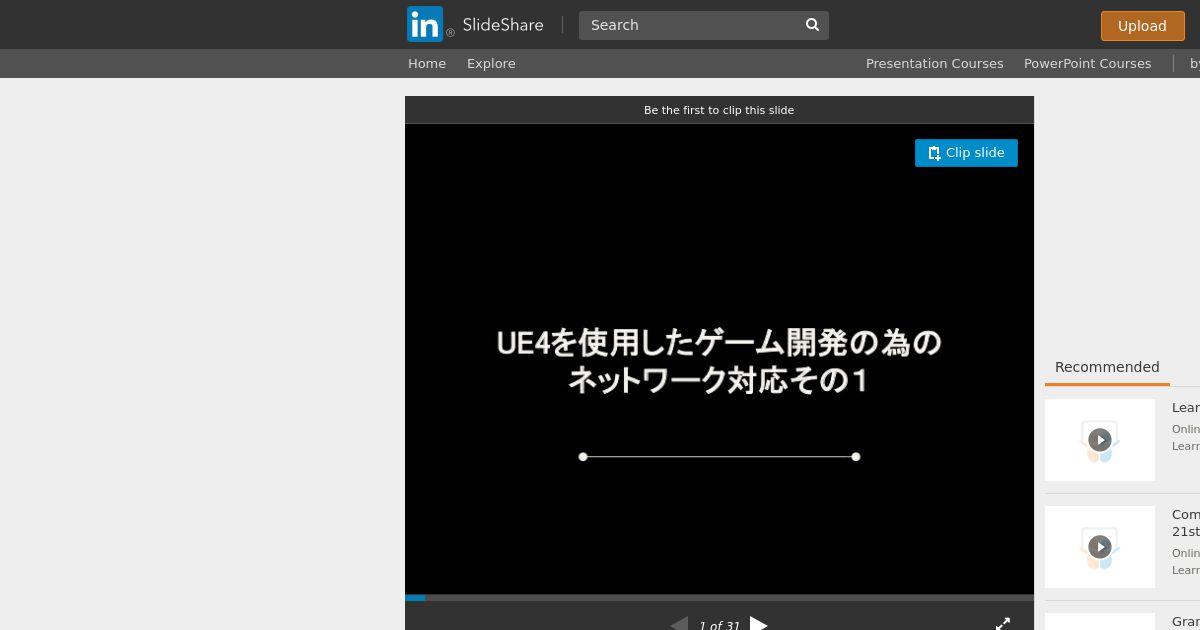Open the Home menu item
Image resolution: width=1200 pixels, height=630 pixels.
coord(427,63)
